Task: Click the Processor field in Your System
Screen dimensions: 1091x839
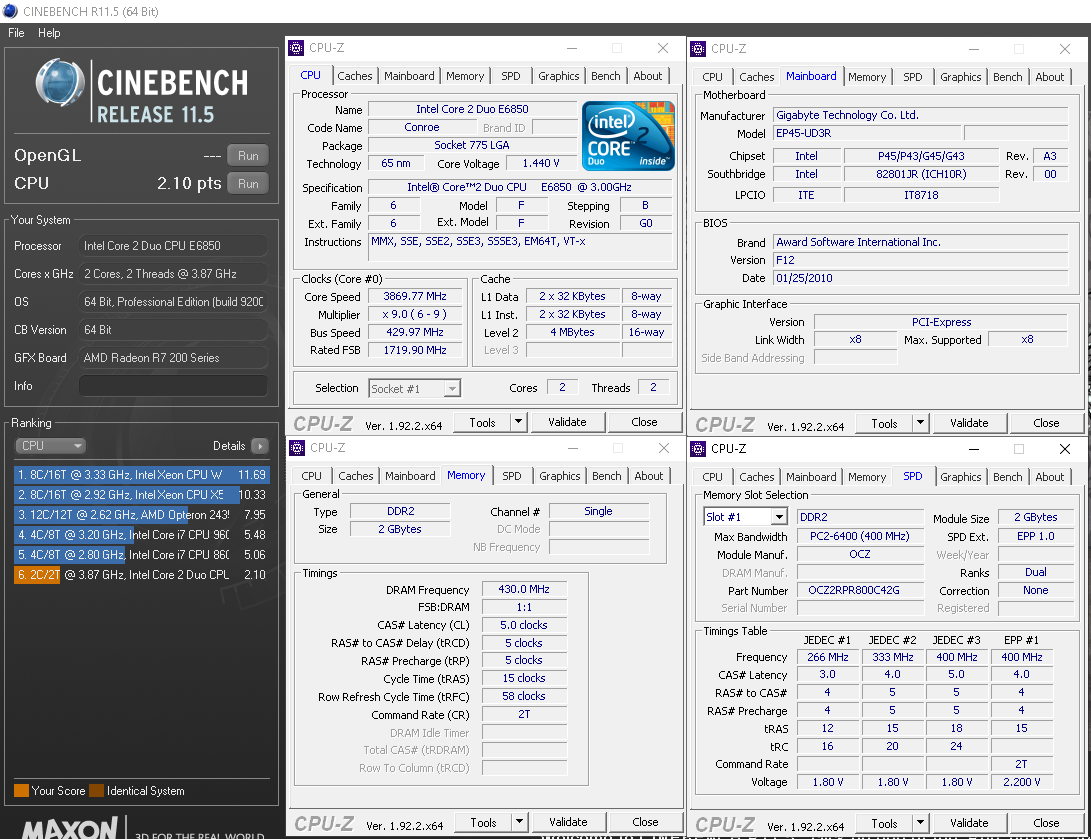Action: click(173, 246)
